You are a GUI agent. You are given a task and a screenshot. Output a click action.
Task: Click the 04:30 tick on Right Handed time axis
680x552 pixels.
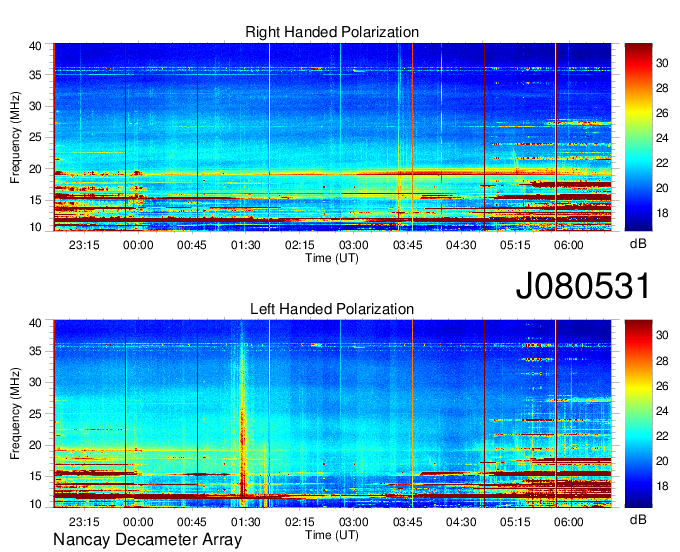(x=461, y=245)
